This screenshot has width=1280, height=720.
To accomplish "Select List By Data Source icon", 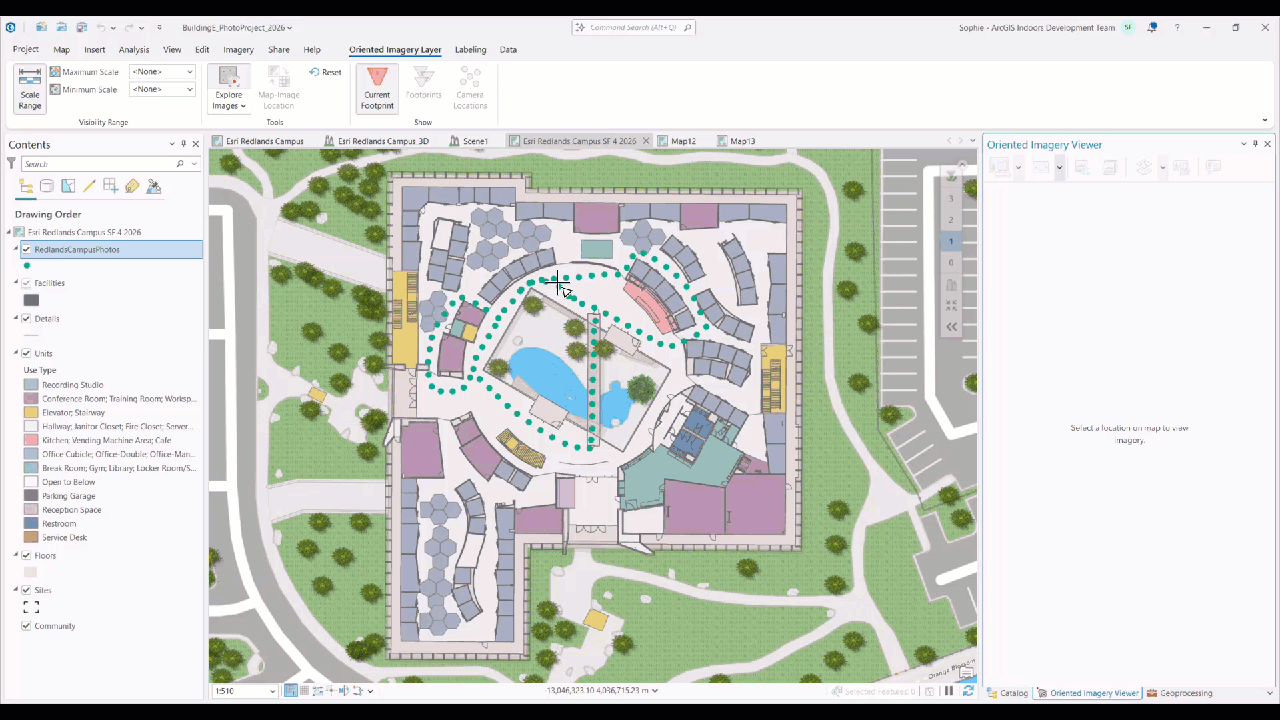I will point(47,186).
